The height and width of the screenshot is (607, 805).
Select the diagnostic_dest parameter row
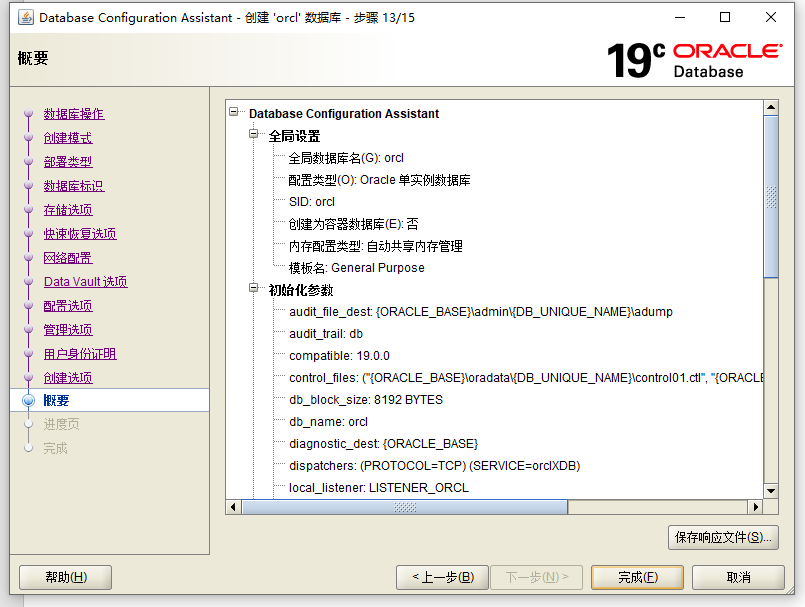[x=384, y=444]
